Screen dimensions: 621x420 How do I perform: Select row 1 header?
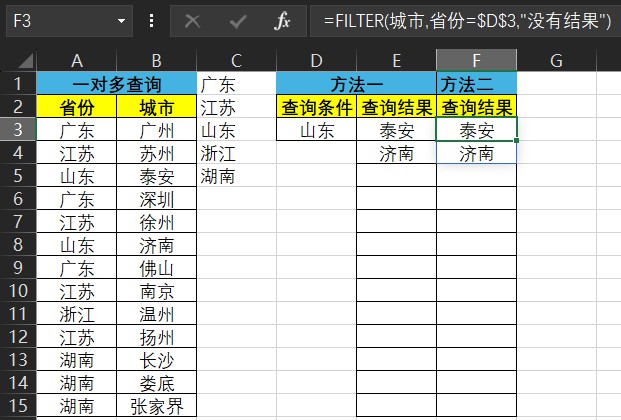point(17,84)
